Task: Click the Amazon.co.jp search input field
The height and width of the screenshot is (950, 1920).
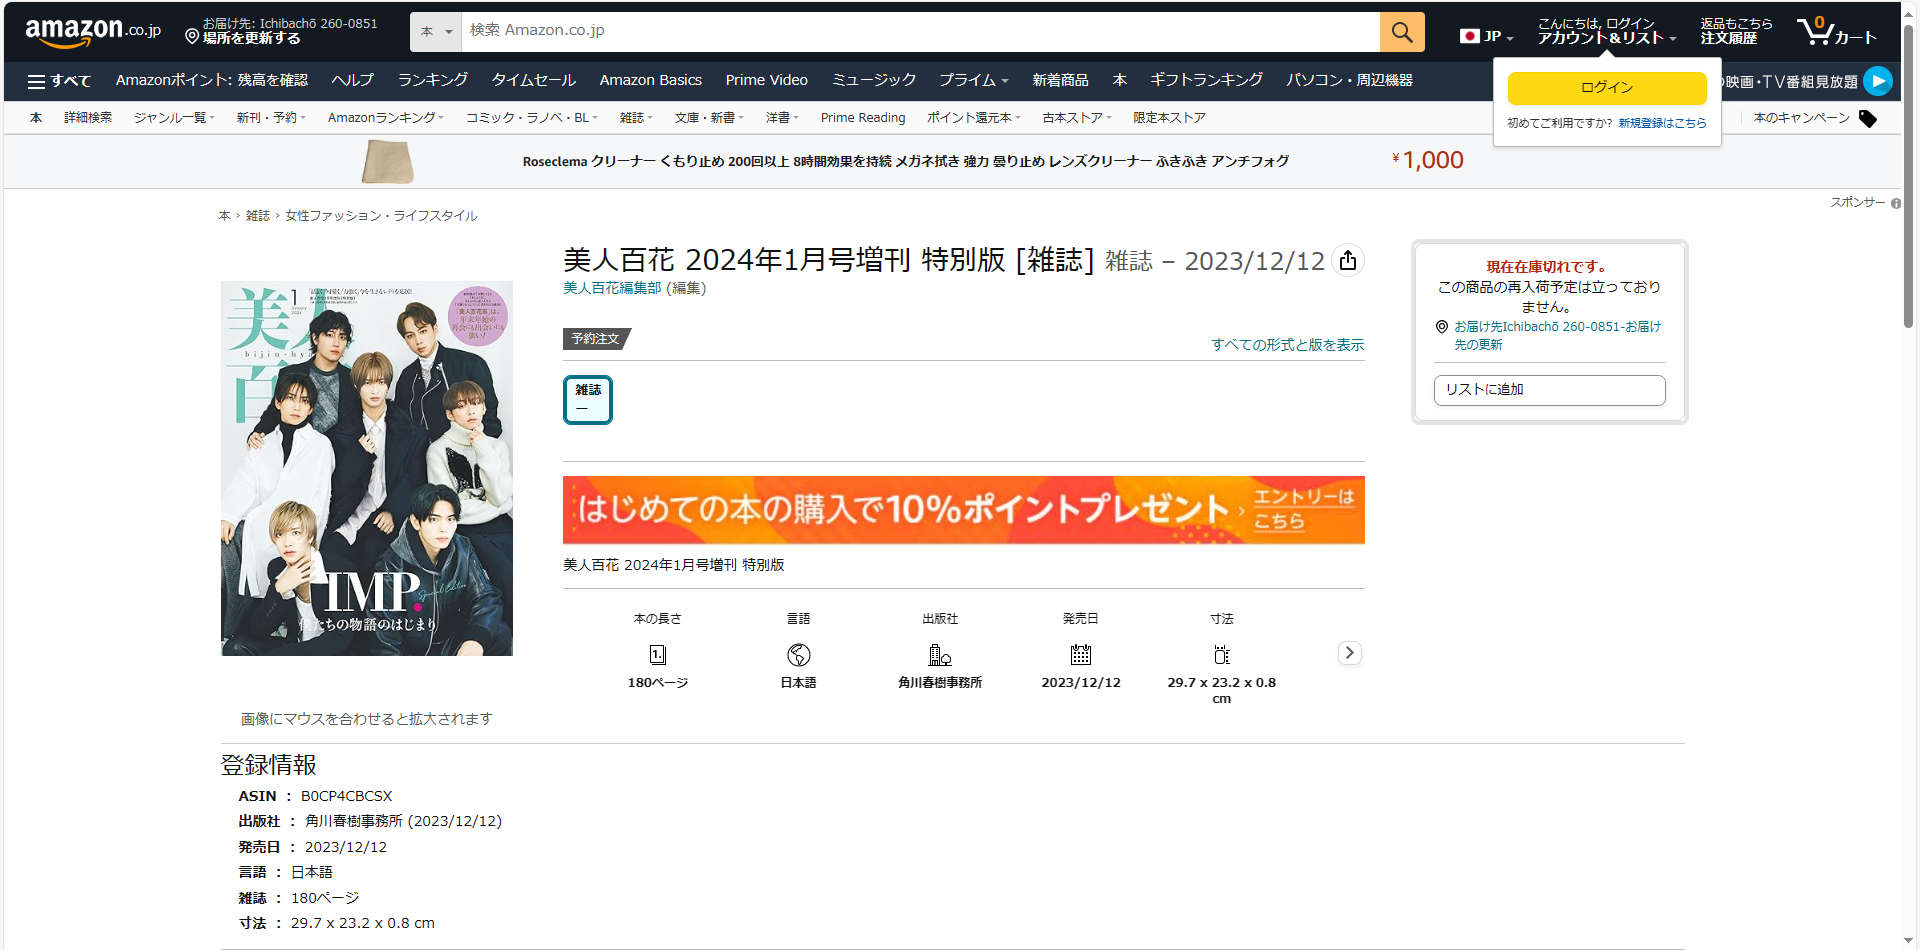Action: coord(921,32)
